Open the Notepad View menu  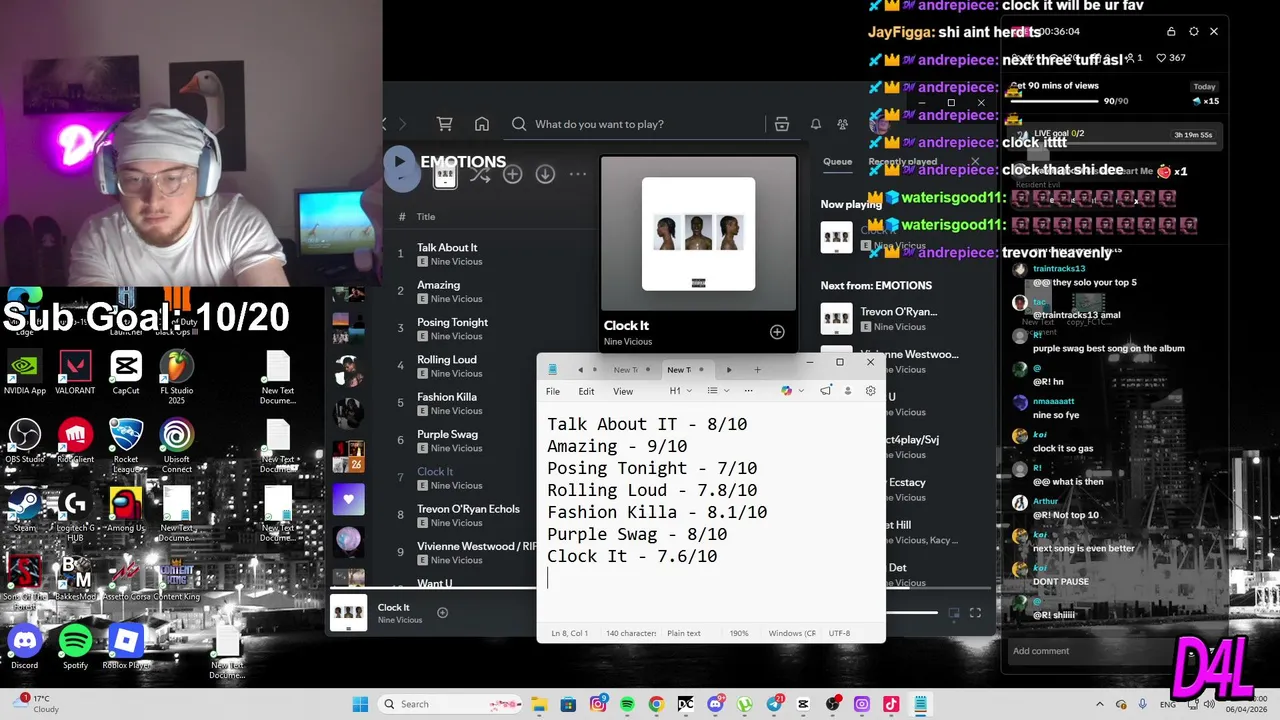click(x=623, y=391)
